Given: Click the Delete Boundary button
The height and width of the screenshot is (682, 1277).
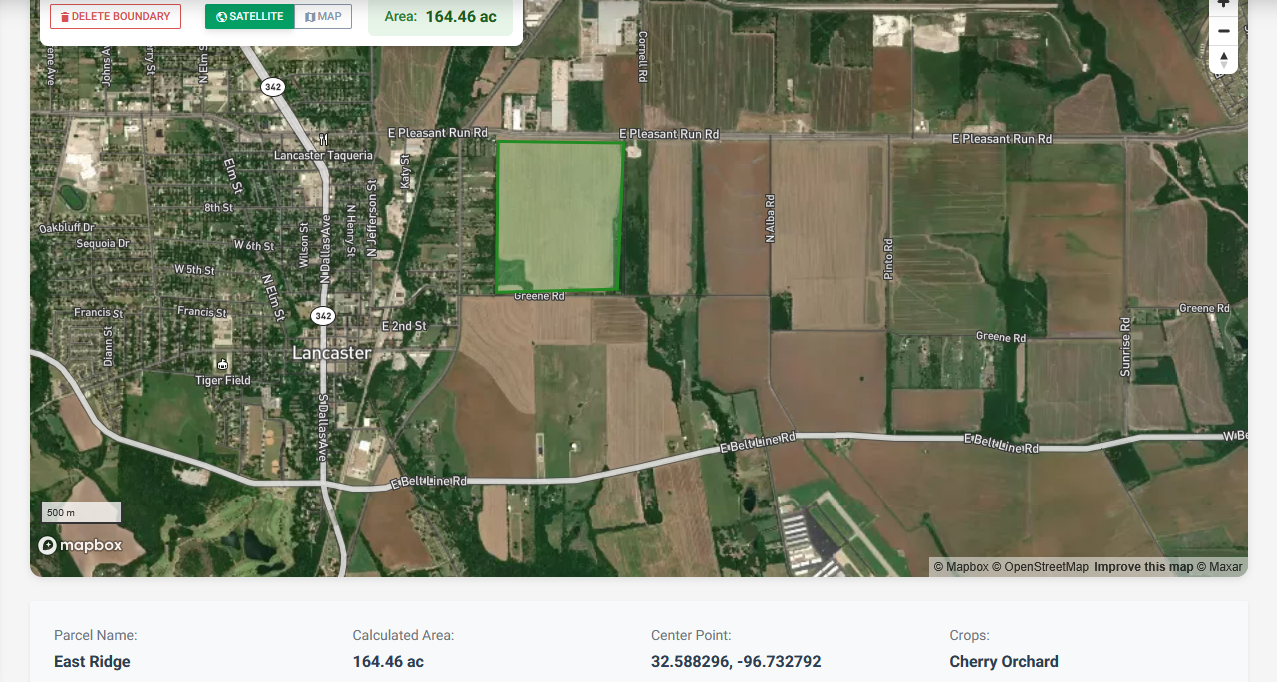Looking at the screenshot, I should pyautogui.click(x=116, y=17).
